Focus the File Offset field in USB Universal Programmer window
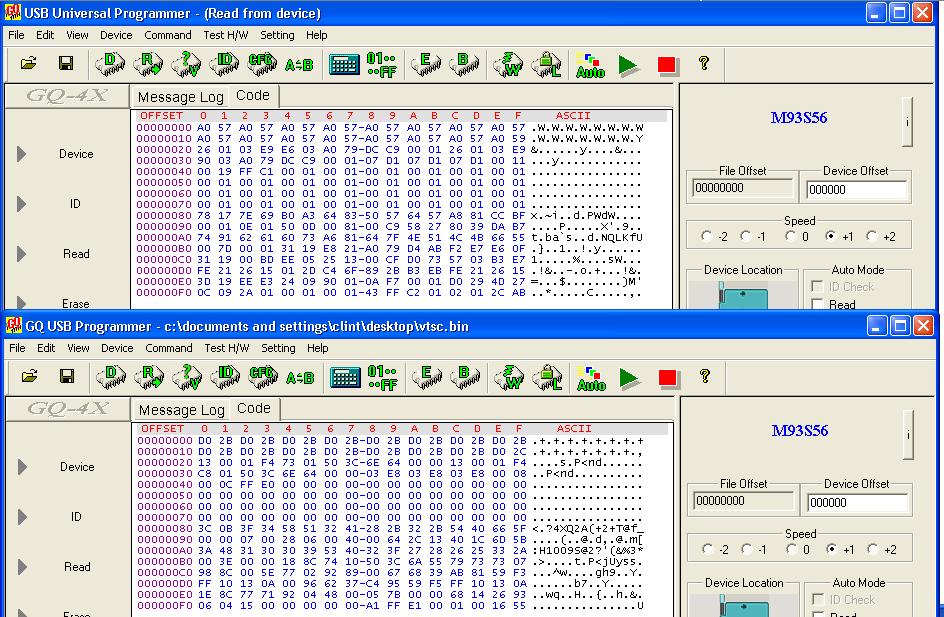The height and width of the screenshot is (617, 944). click(742, 188)
